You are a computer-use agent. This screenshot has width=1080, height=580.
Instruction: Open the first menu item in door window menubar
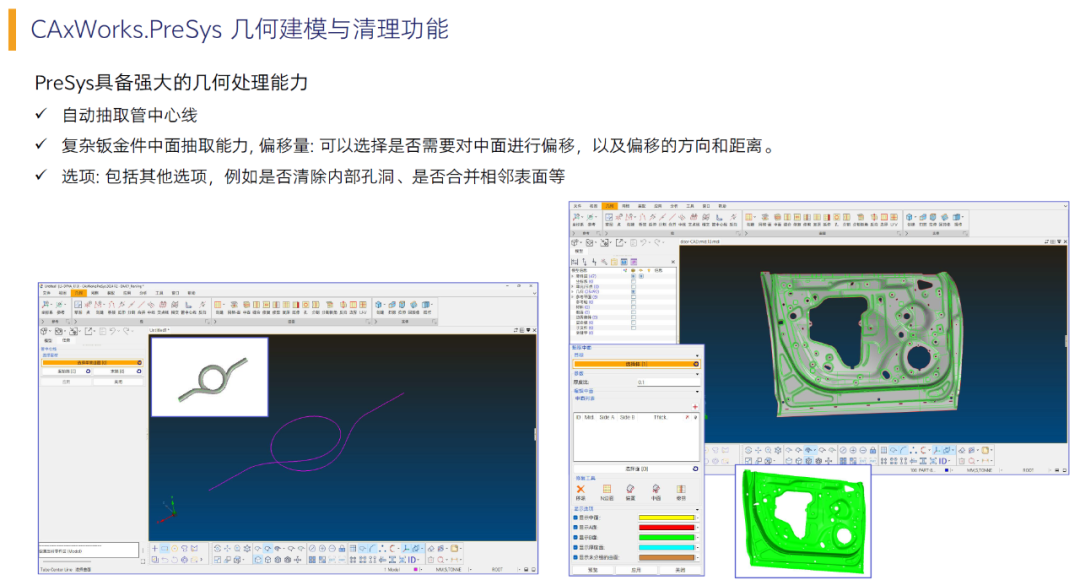point(577,206)
